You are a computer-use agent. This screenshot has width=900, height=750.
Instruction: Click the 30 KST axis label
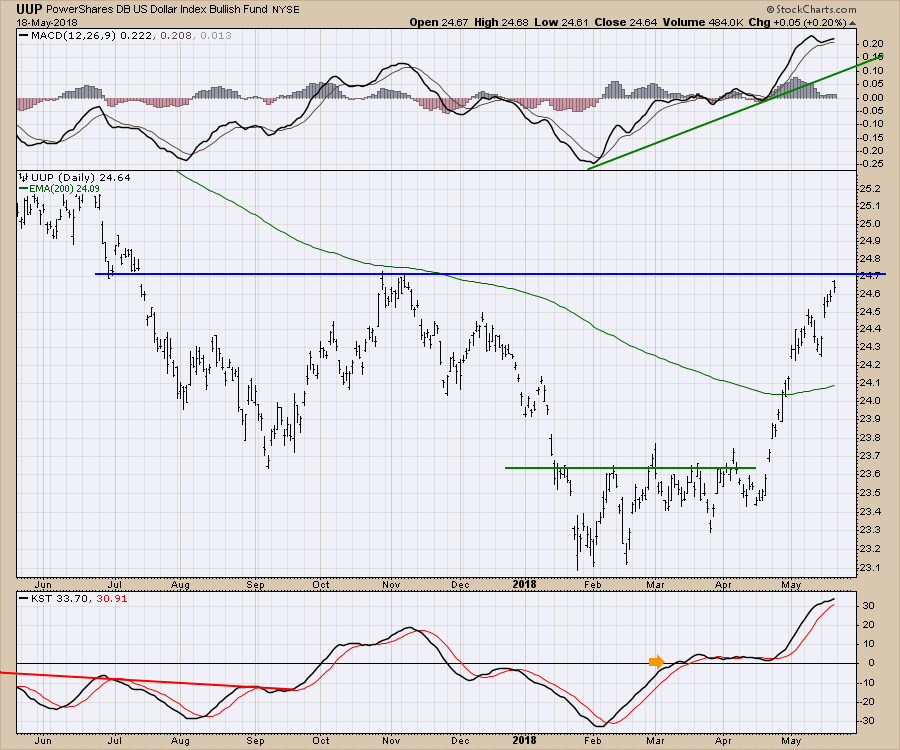click(868, 606)
